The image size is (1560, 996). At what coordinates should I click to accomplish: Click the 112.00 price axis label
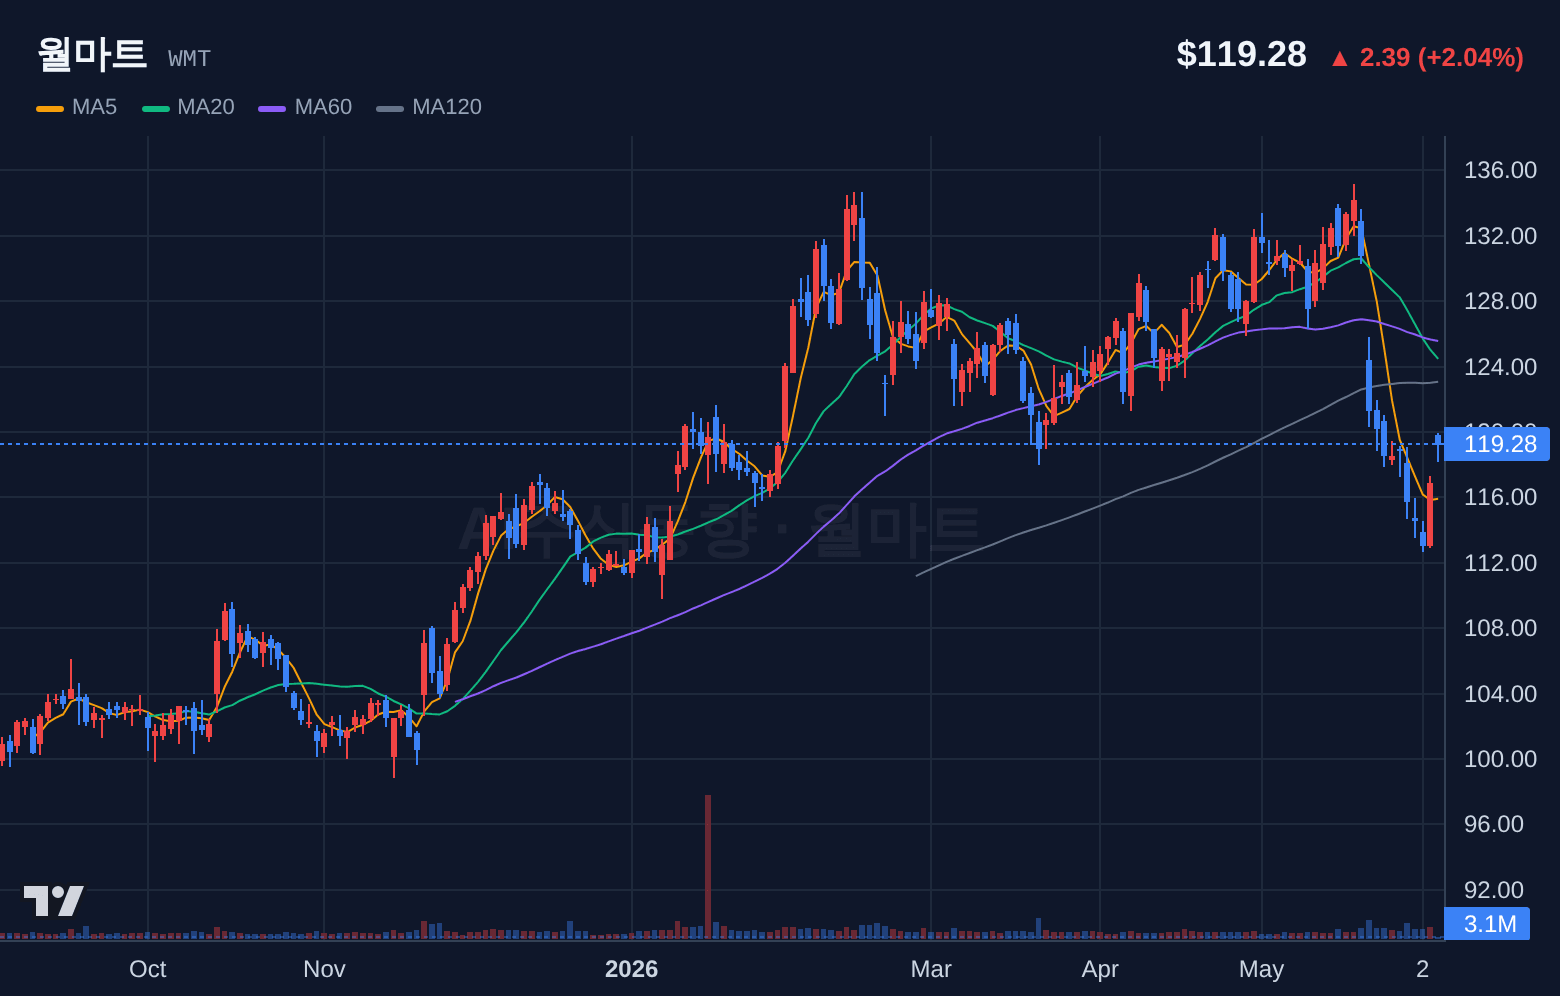[1500, 563]
